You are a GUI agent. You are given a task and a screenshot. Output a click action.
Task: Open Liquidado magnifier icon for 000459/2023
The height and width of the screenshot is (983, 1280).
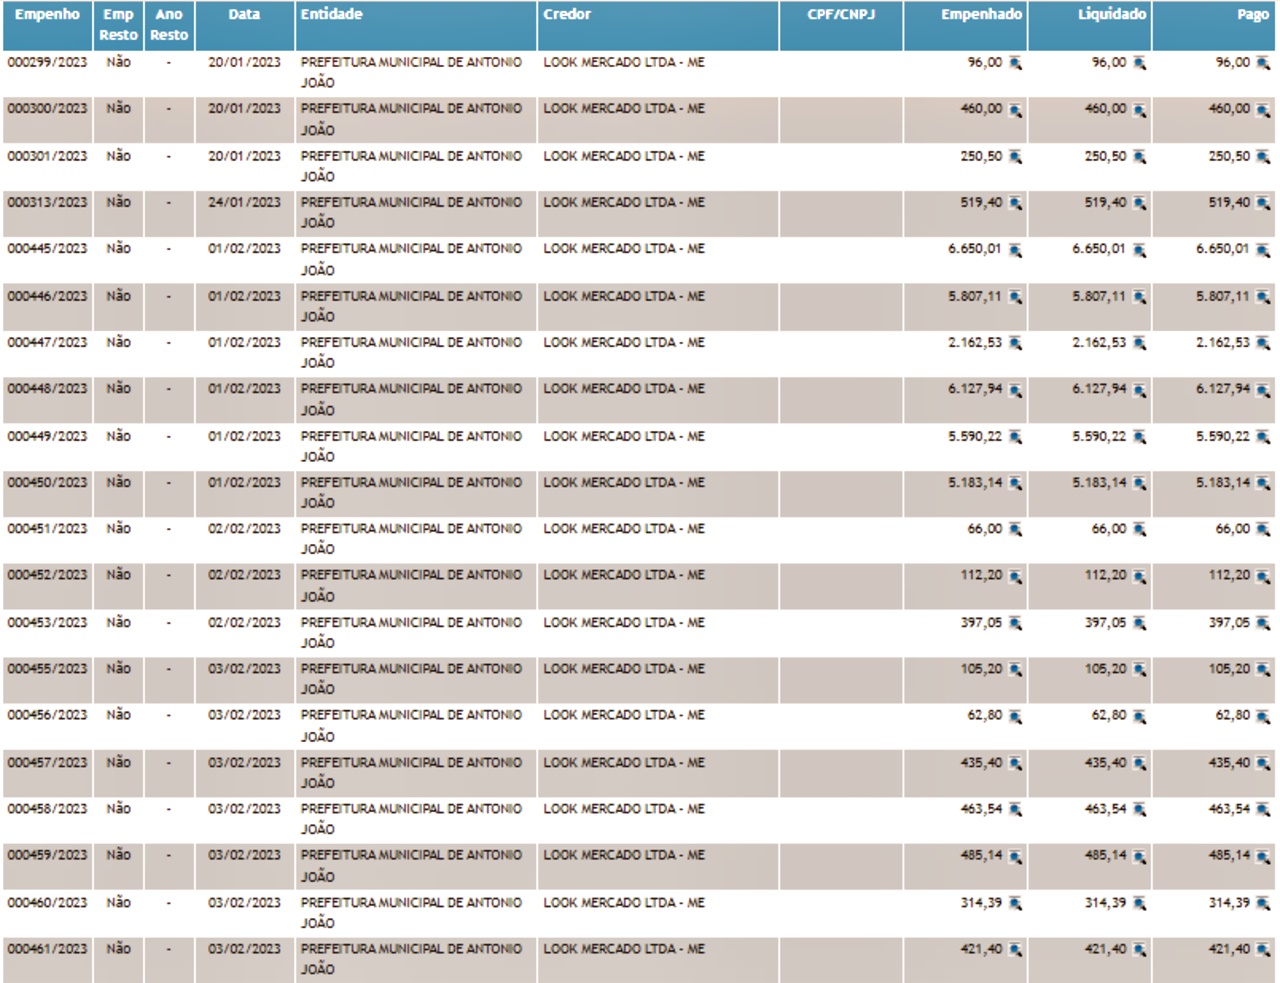[x=1139, y=857]
